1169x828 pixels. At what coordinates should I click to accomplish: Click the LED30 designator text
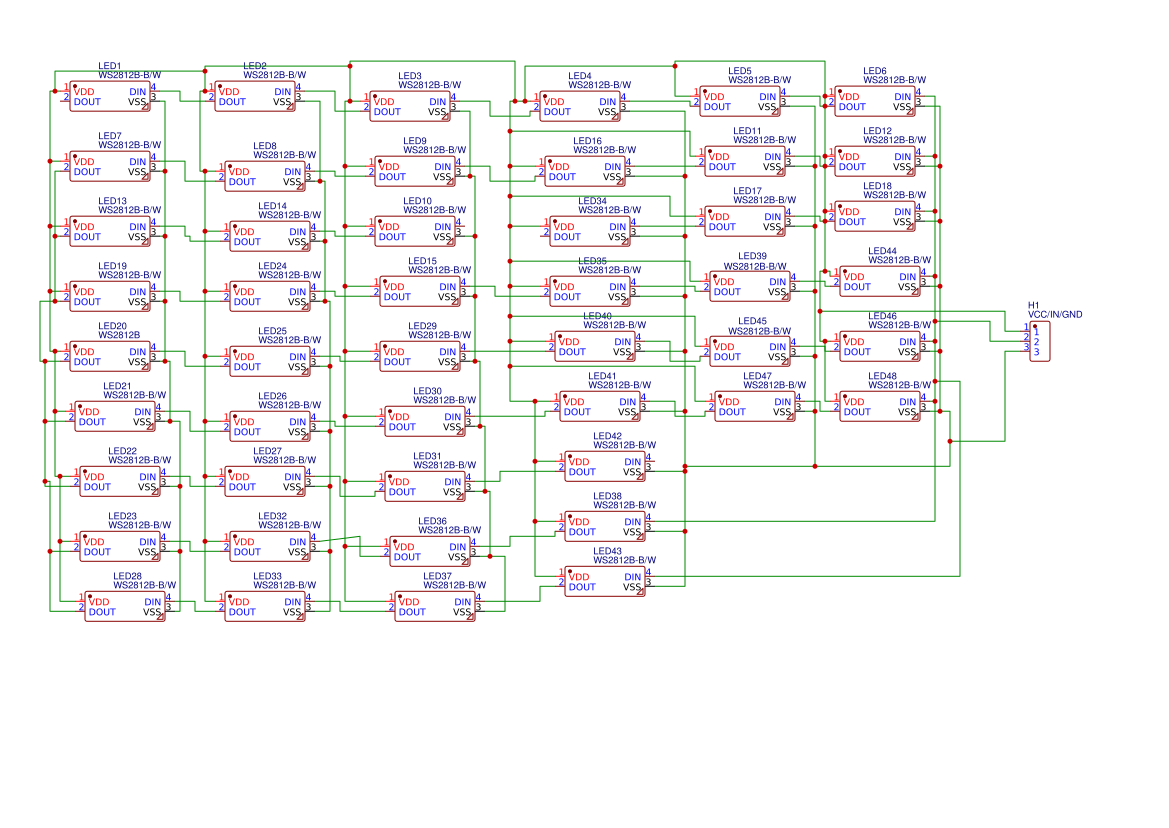(428, 391)
